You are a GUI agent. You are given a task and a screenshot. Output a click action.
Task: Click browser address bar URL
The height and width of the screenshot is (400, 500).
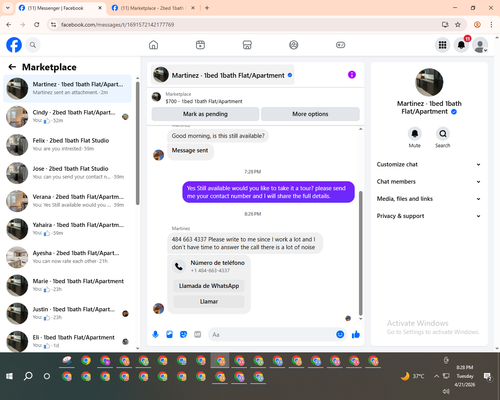117,25
